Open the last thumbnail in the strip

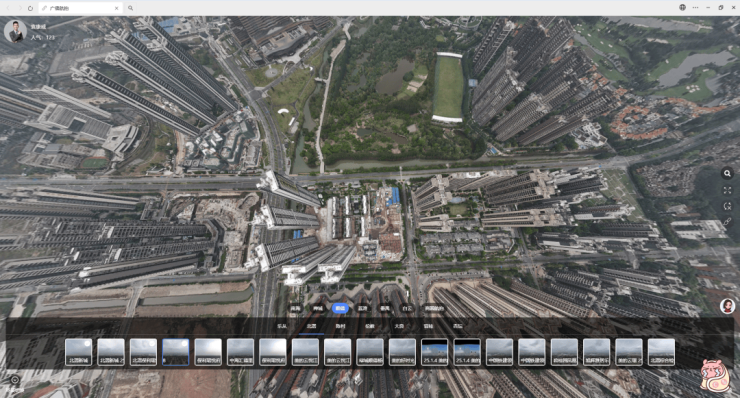661,352
